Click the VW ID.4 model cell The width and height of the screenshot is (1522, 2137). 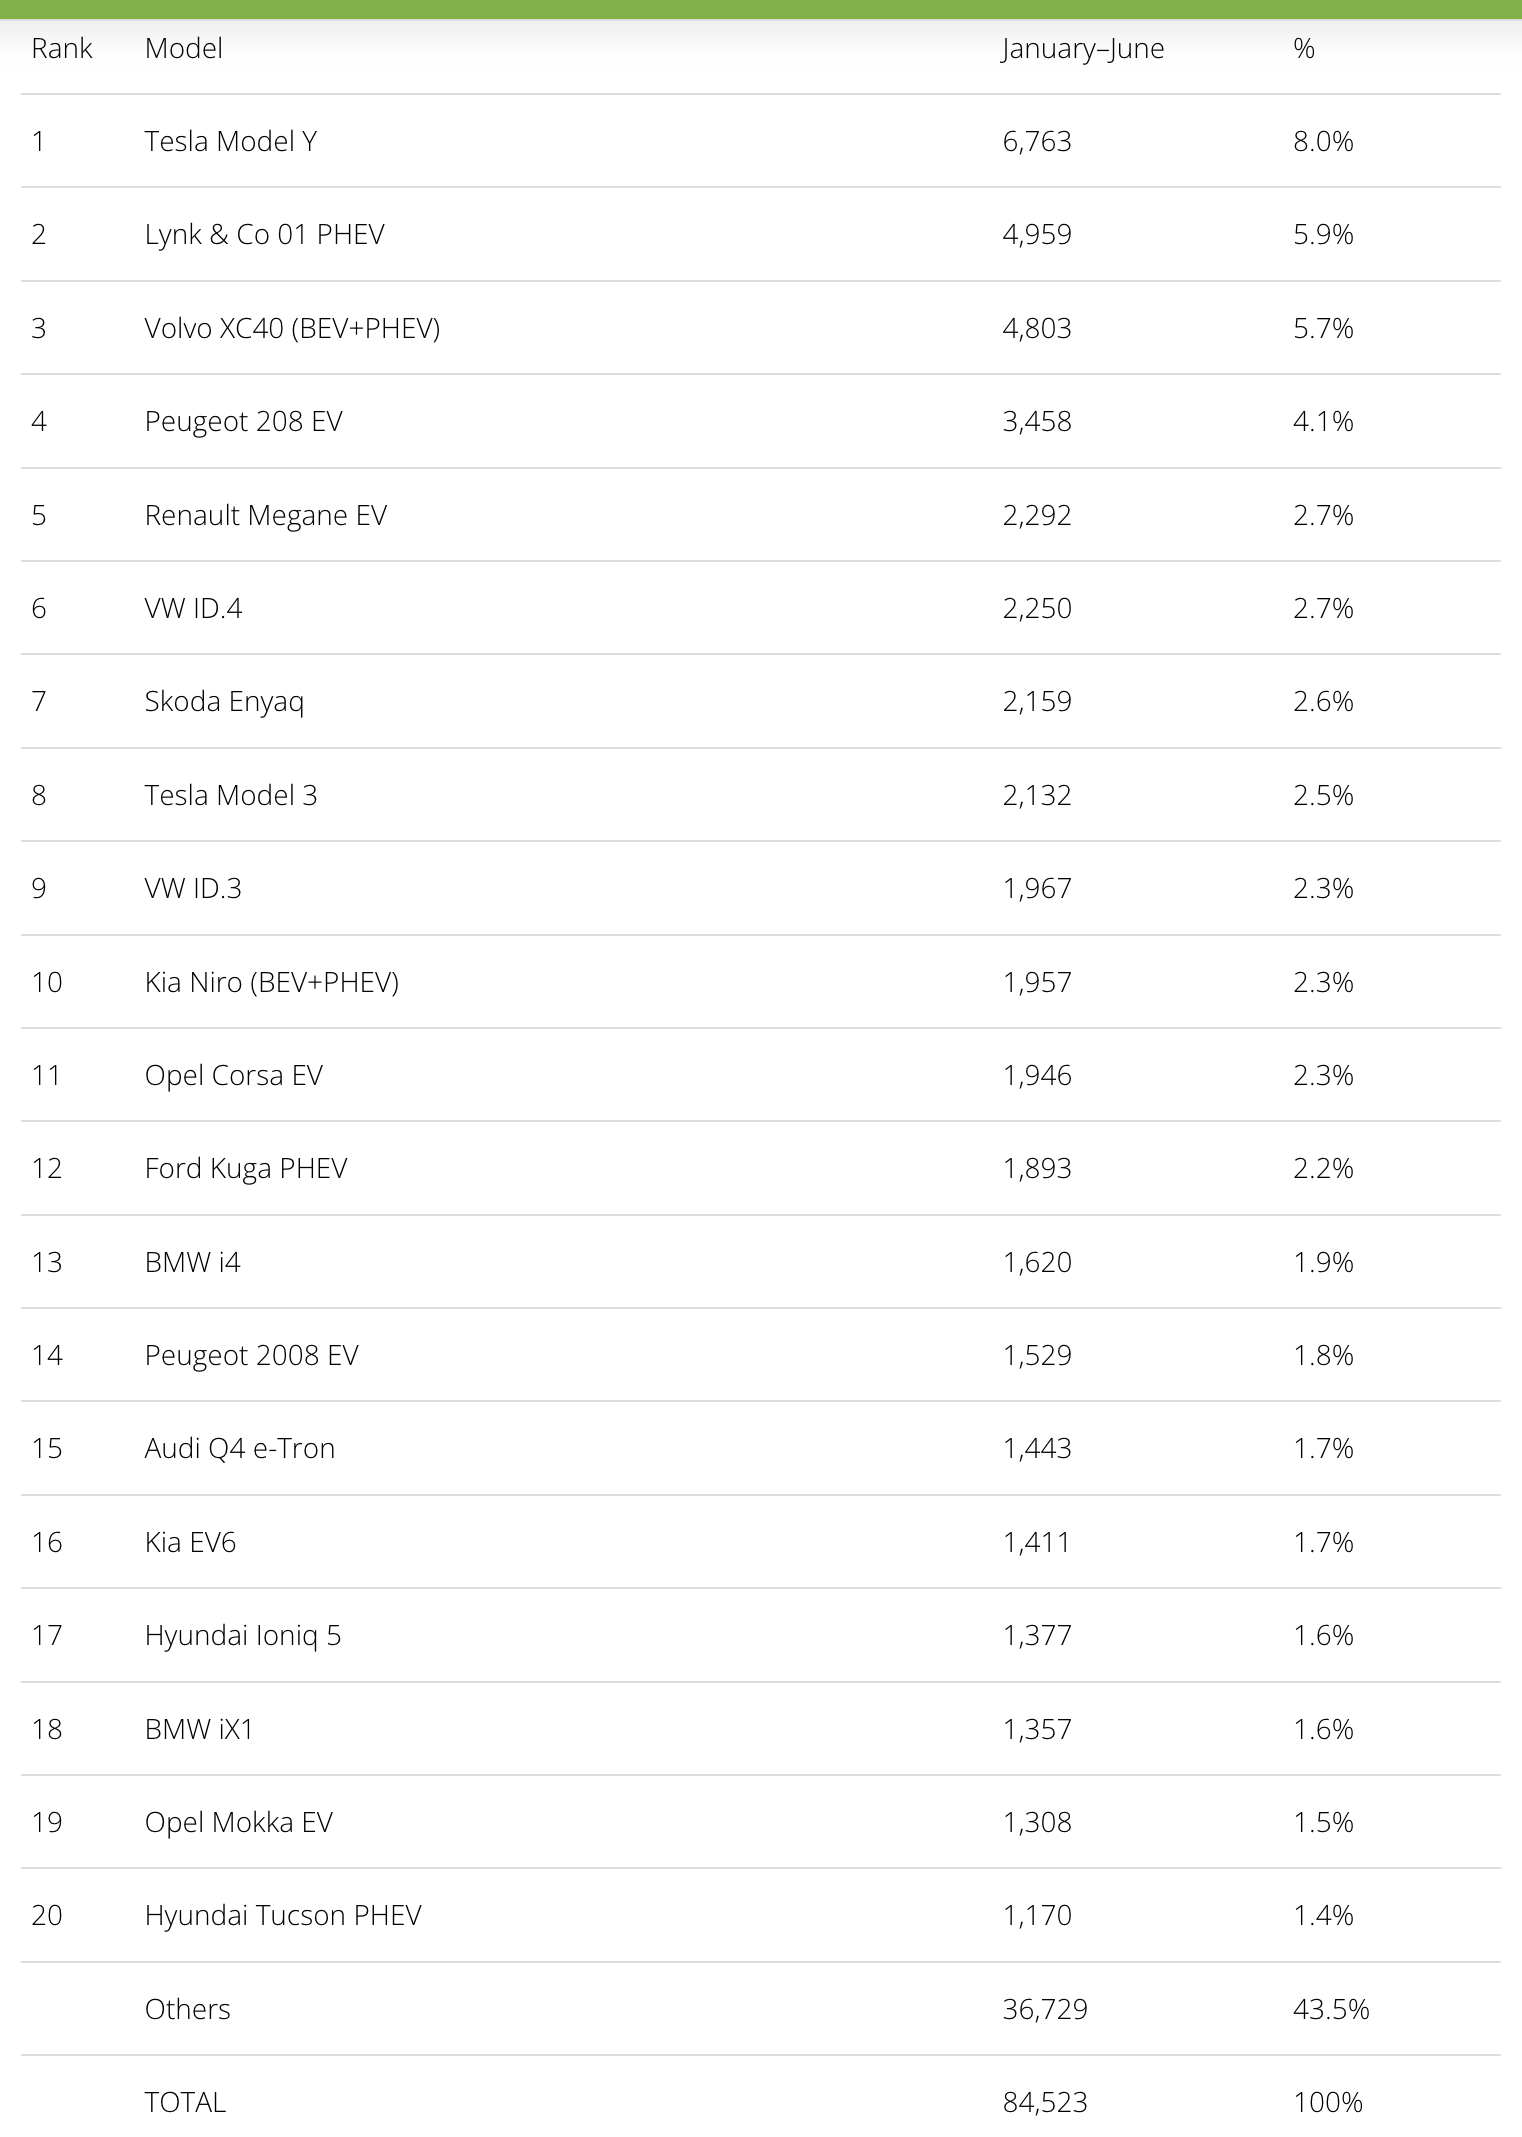click(x=193, y=608)
